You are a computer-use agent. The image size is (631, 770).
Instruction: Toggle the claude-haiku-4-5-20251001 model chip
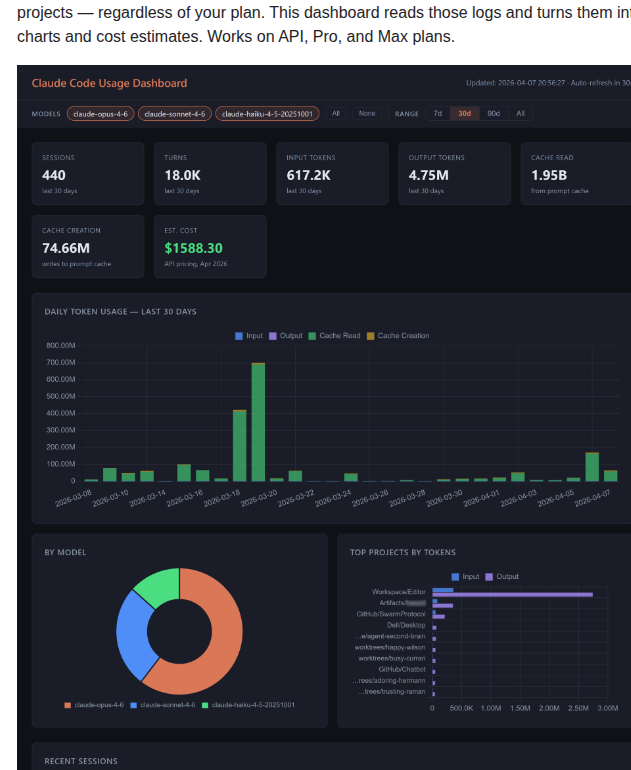click(x=267, y=114)
